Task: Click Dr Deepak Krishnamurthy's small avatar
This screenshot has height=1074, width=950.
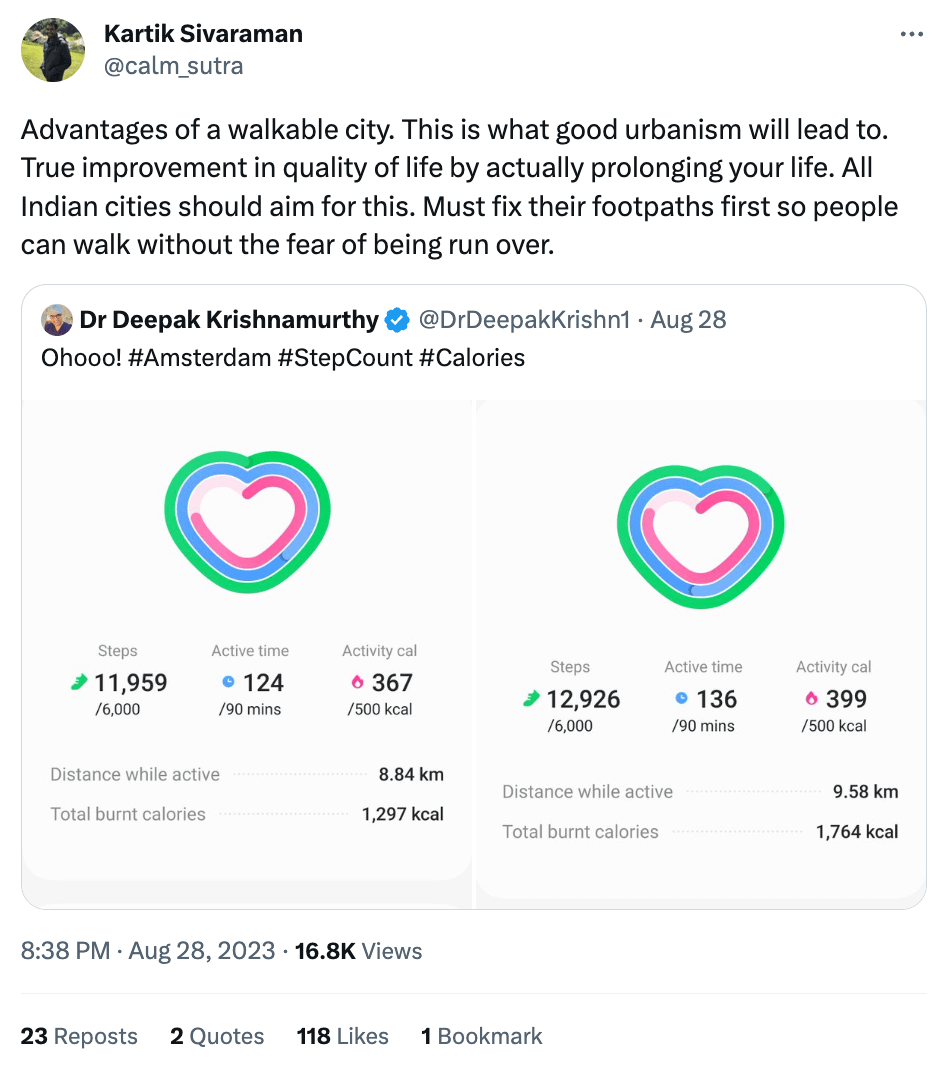Action: tap(57, 320)
